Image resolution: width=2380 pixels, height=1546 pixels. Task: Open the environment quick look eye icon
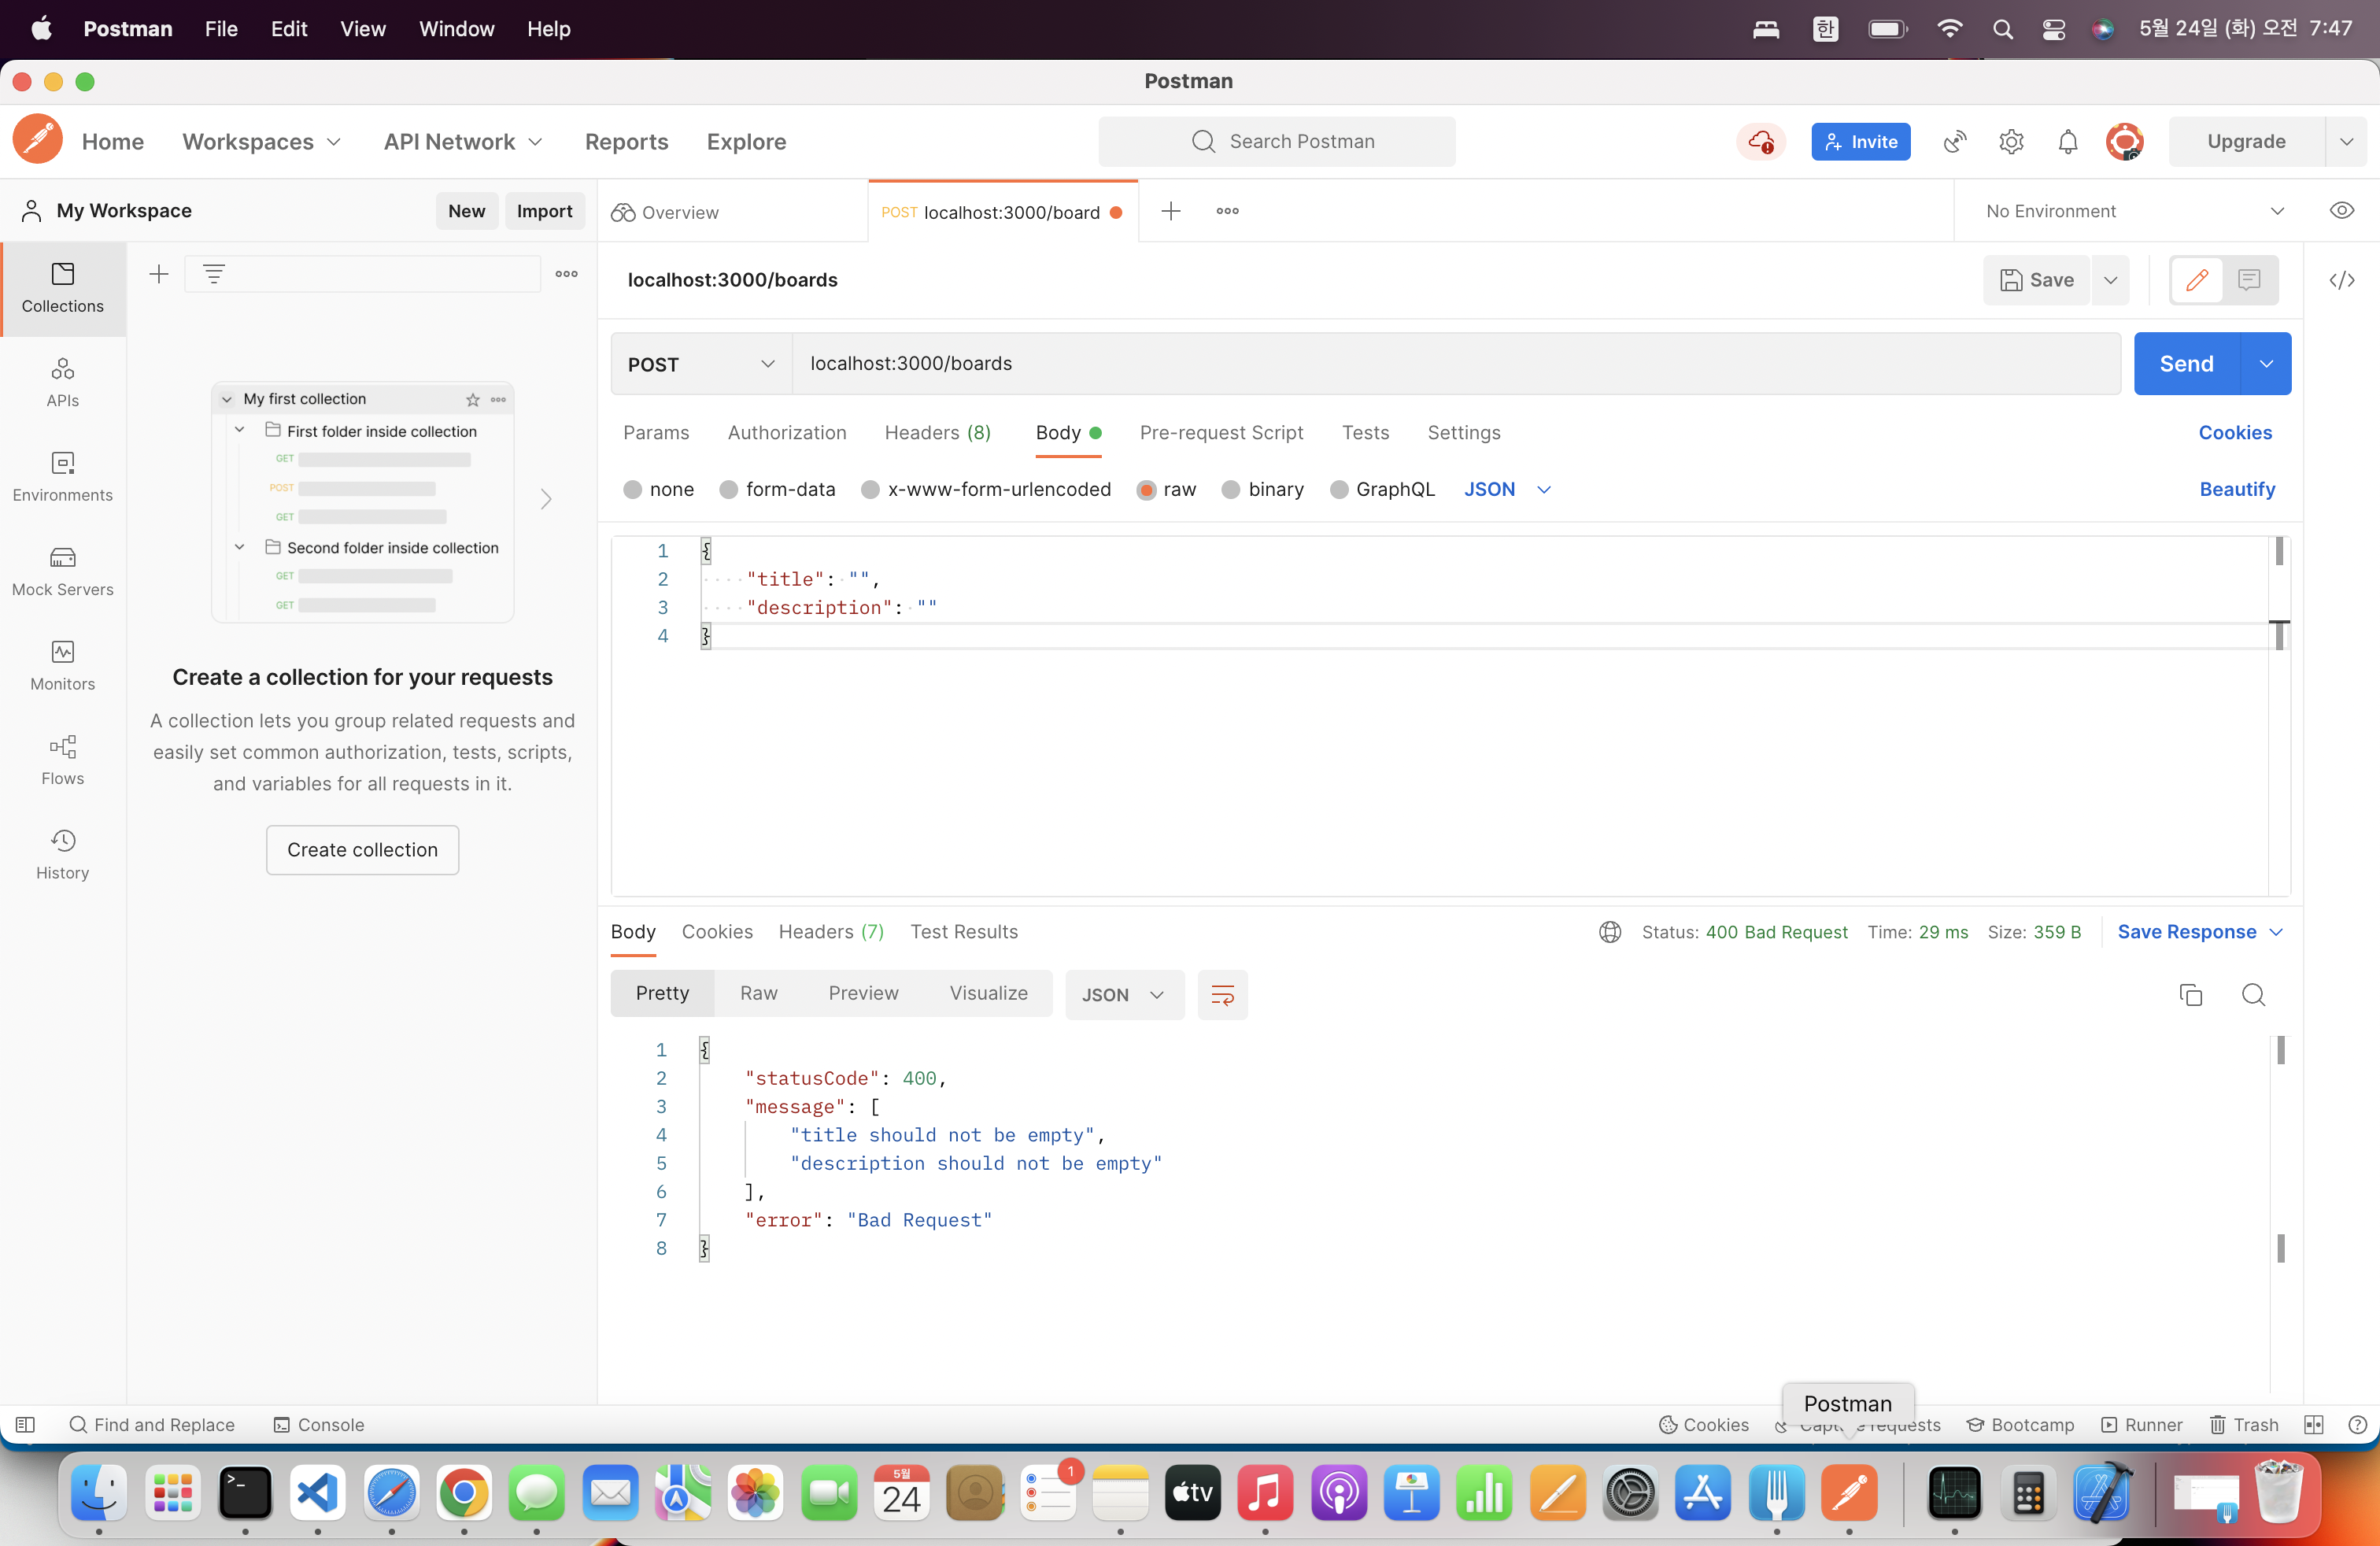[x=2341, y=211]
